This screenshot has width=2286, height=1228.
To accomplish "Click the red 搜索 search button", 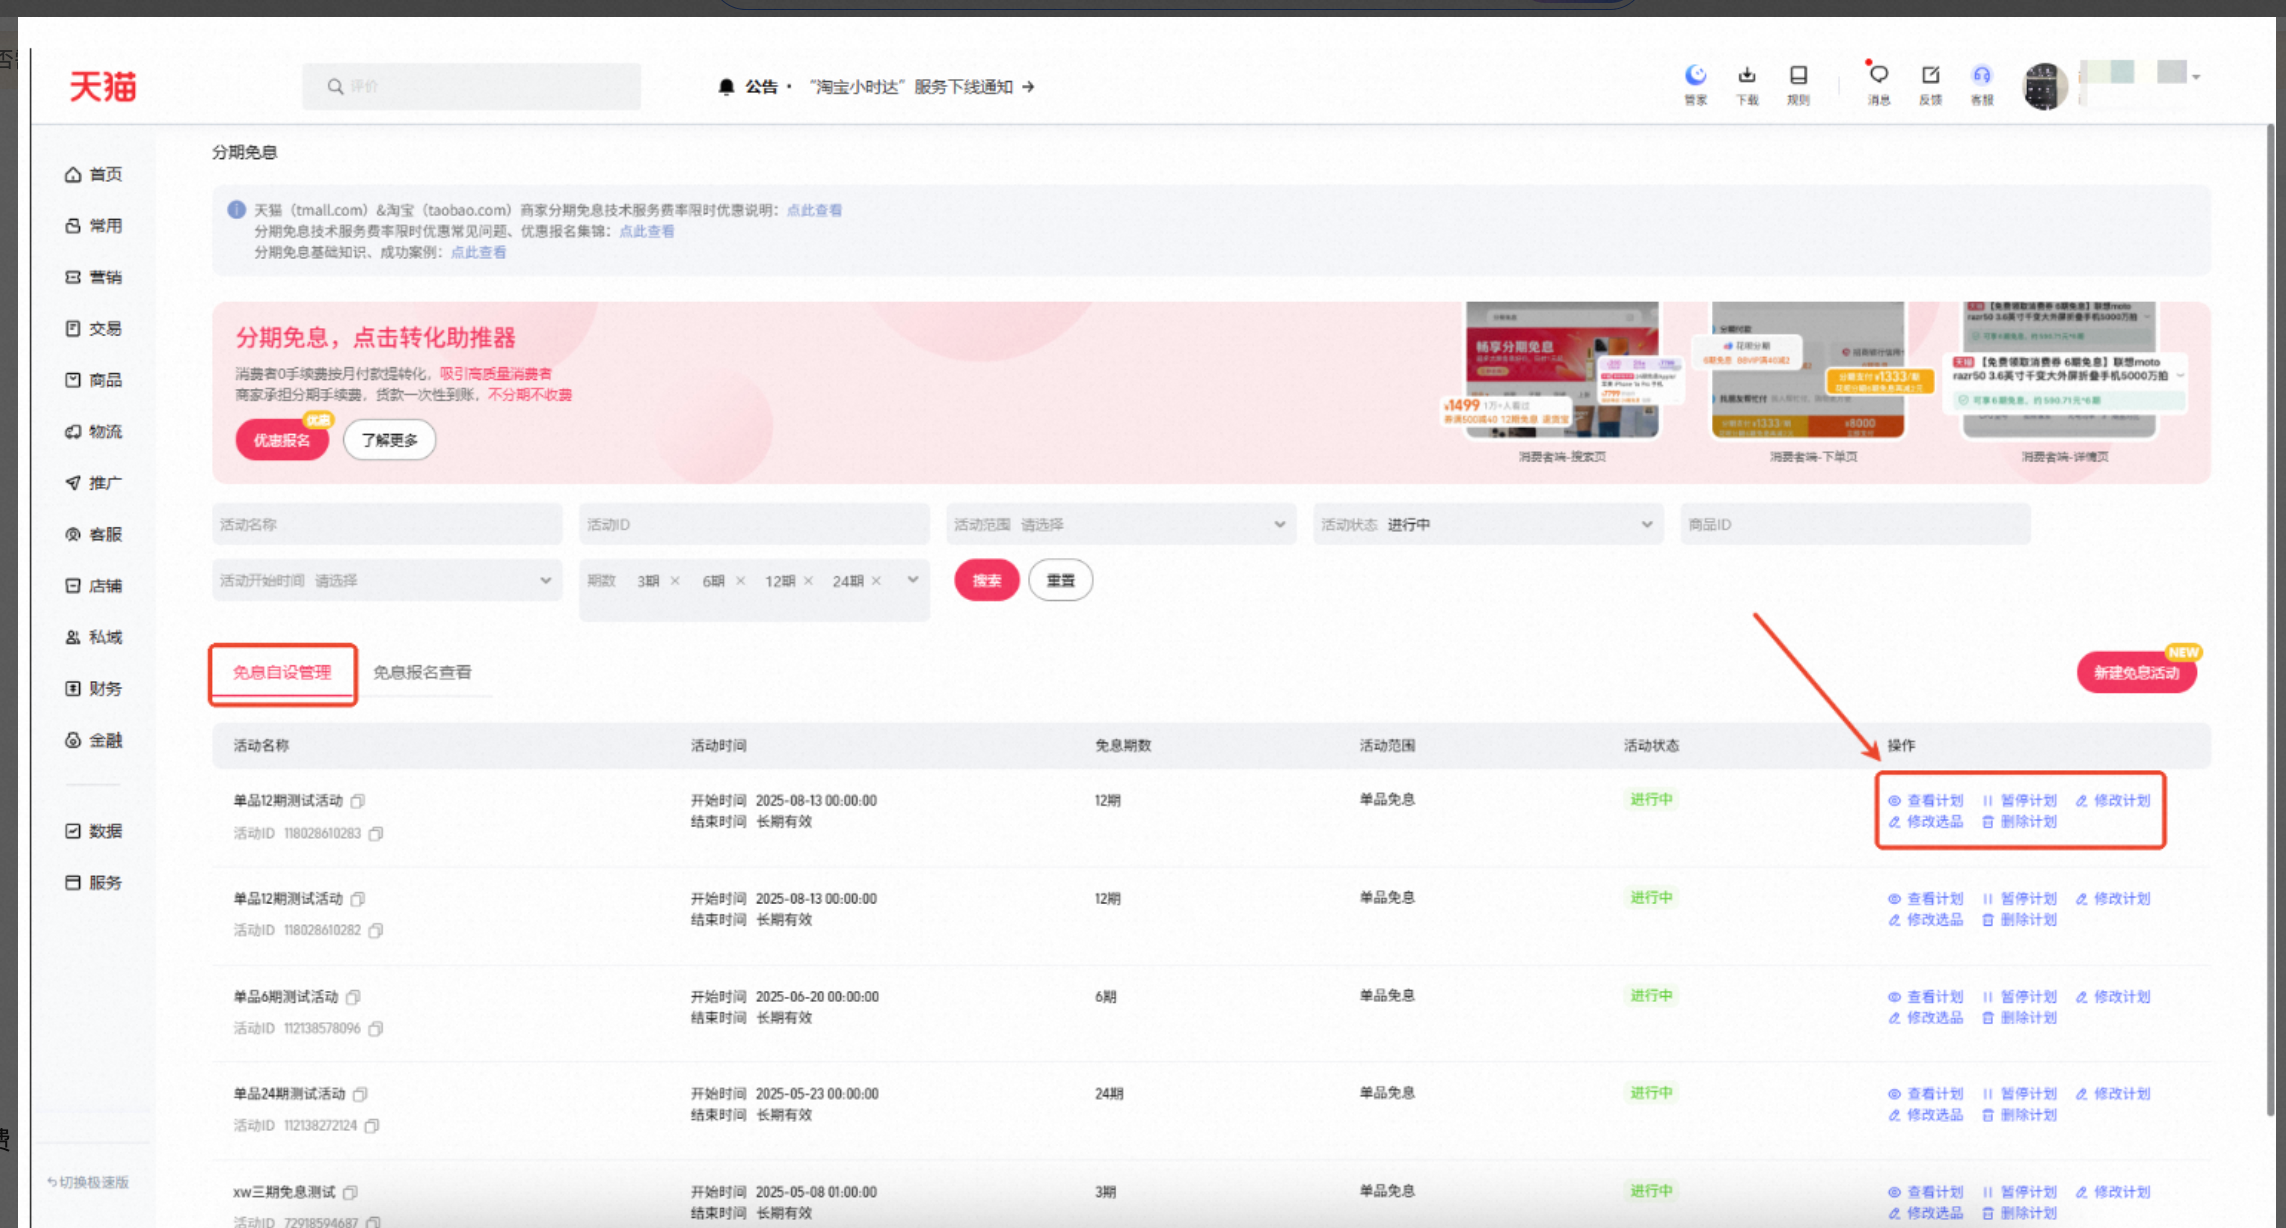I will click(x=986, y=580).
